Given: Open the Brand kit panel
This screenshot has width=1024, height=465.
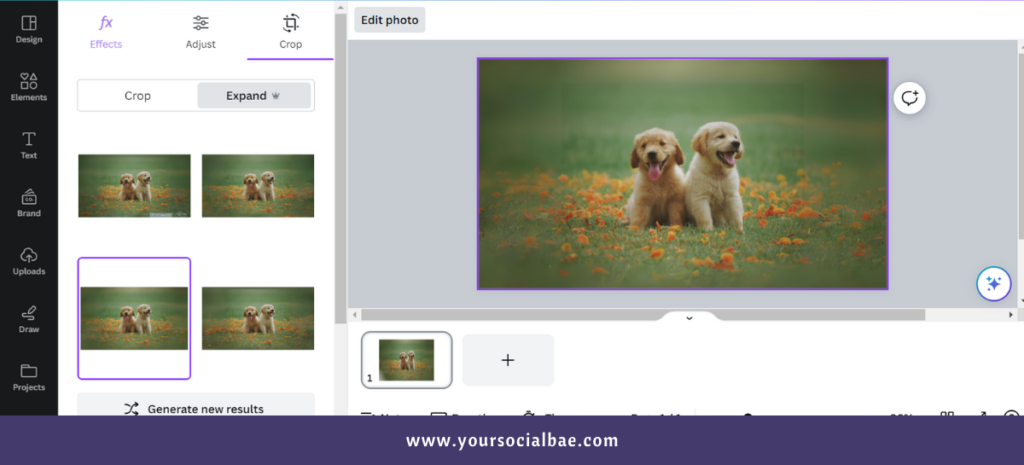Looking at the screenshot, I should pyautogui.click(x=29, y=203).
